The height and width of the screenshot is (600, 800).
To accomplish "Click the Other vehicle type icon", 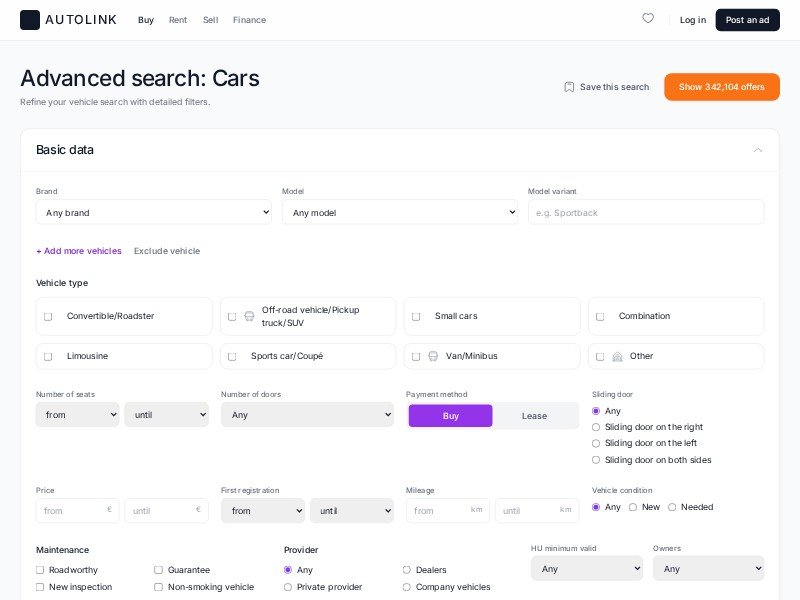I will (617, 356).
